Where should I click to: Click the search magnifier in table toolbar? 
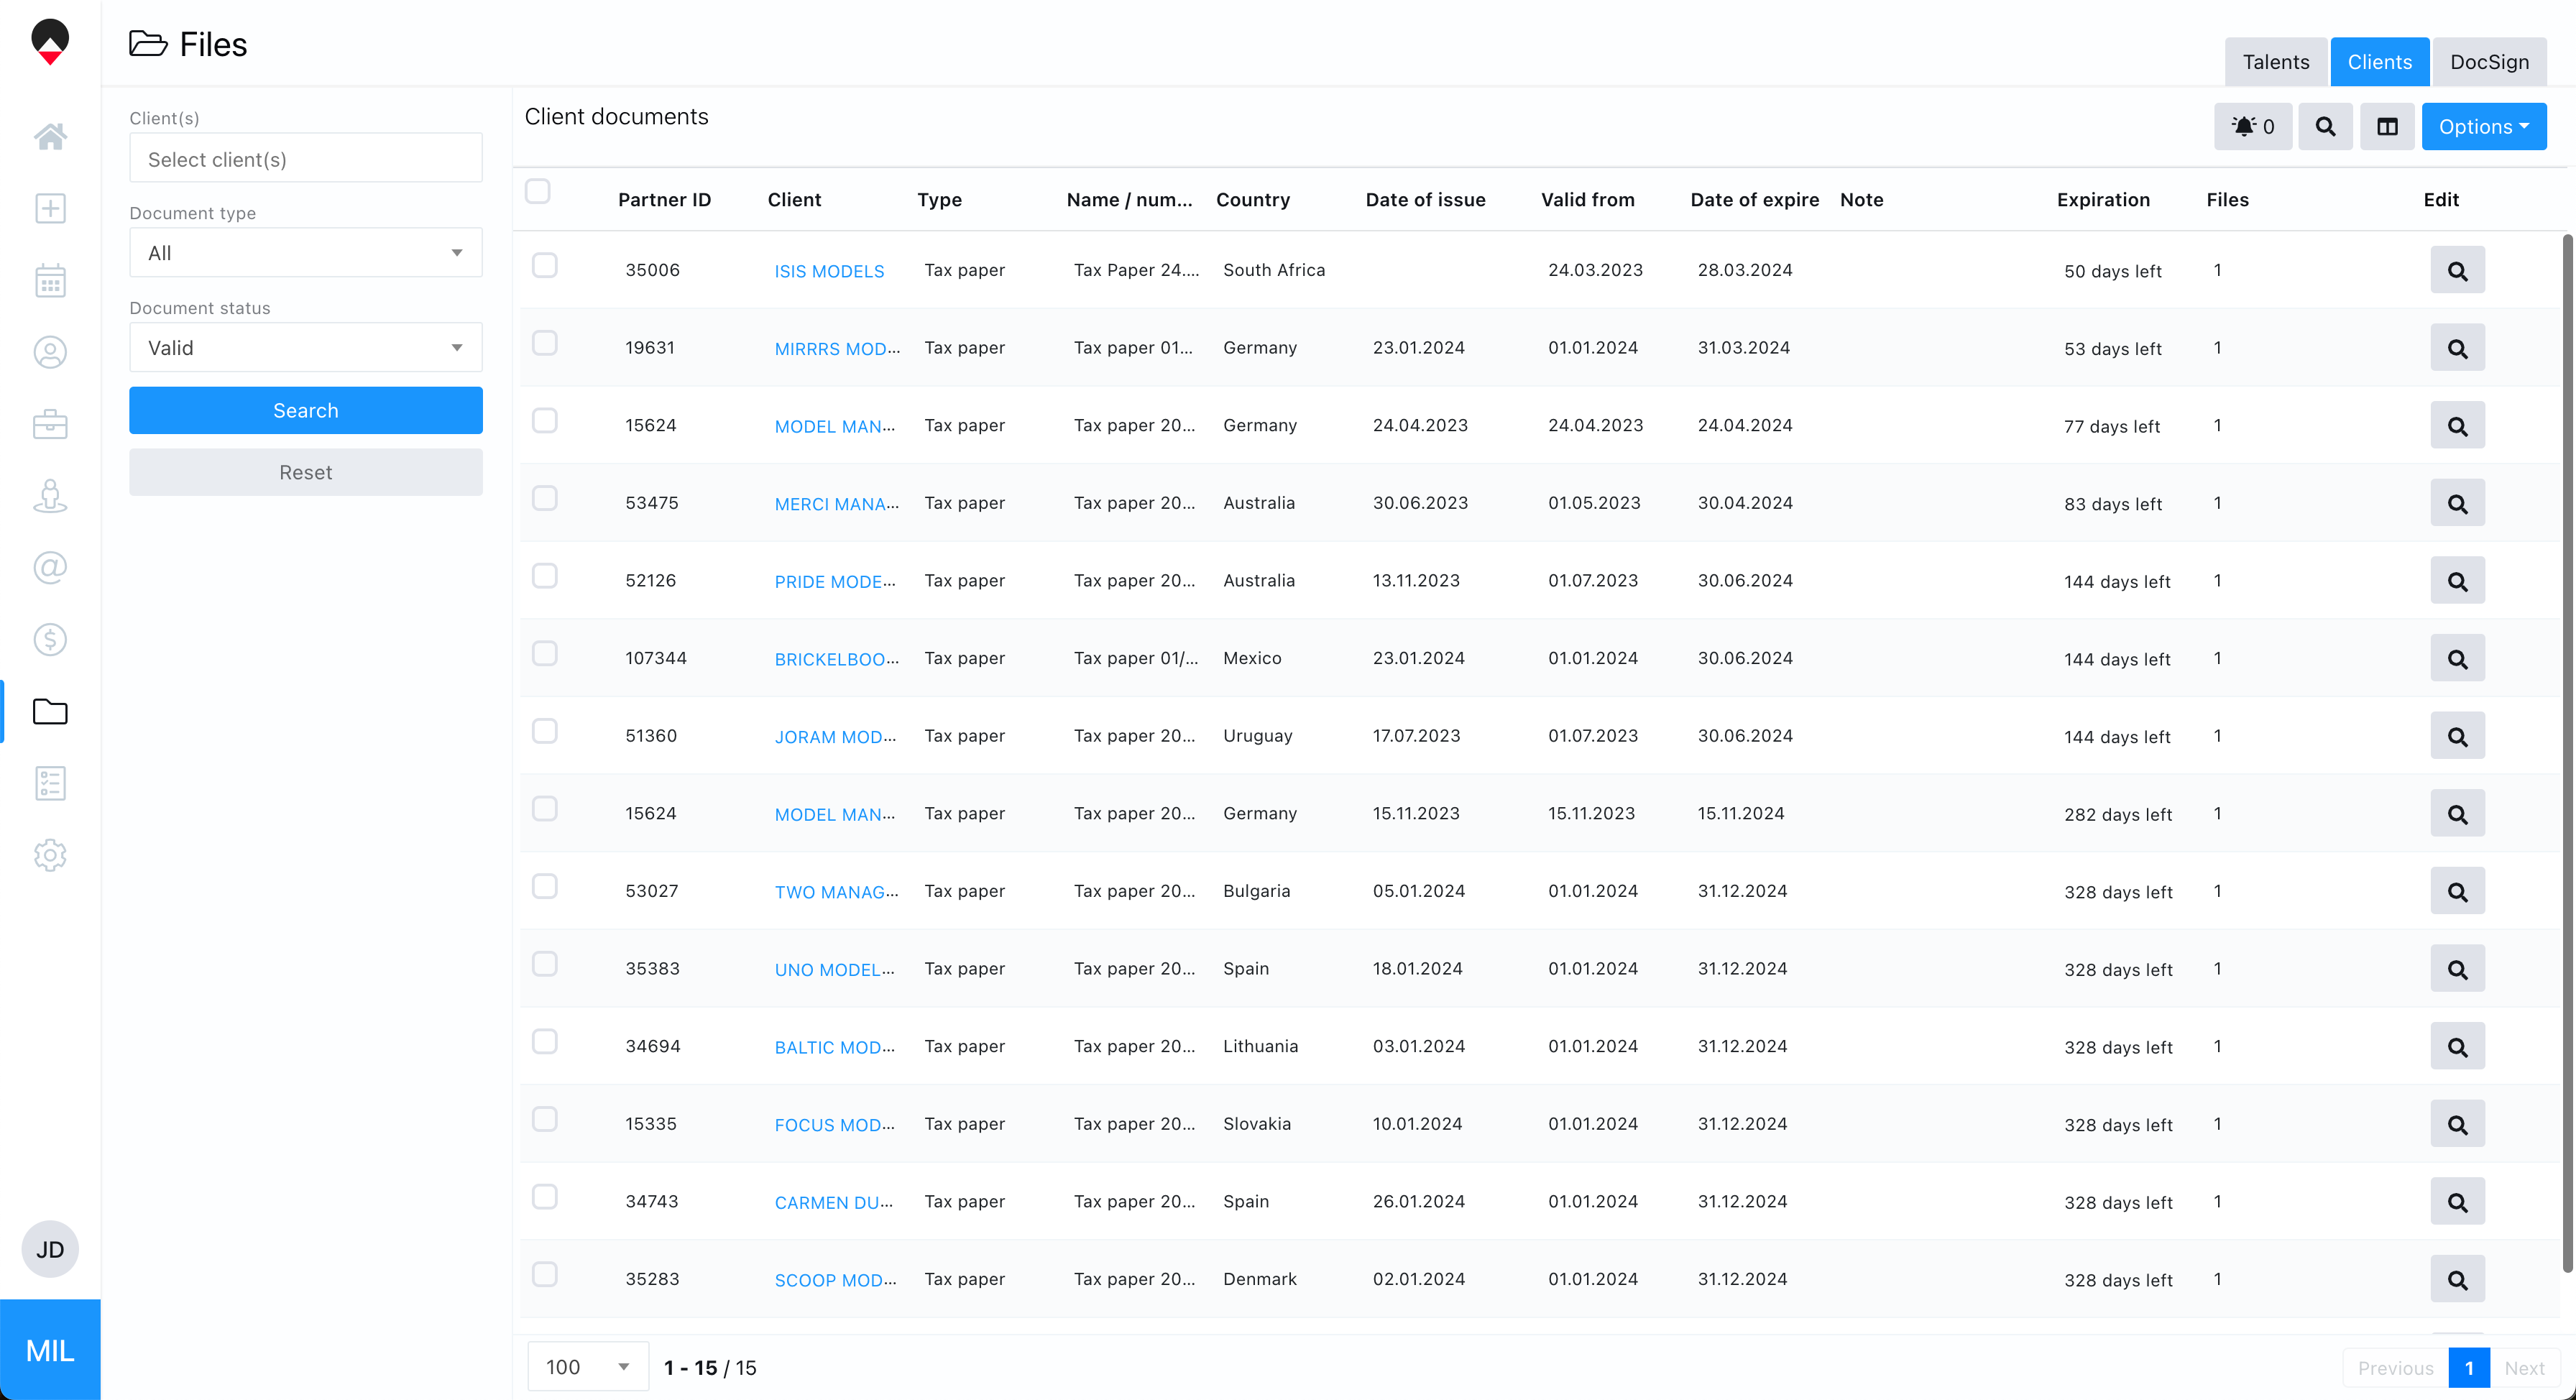click(x=2325, y=127)
